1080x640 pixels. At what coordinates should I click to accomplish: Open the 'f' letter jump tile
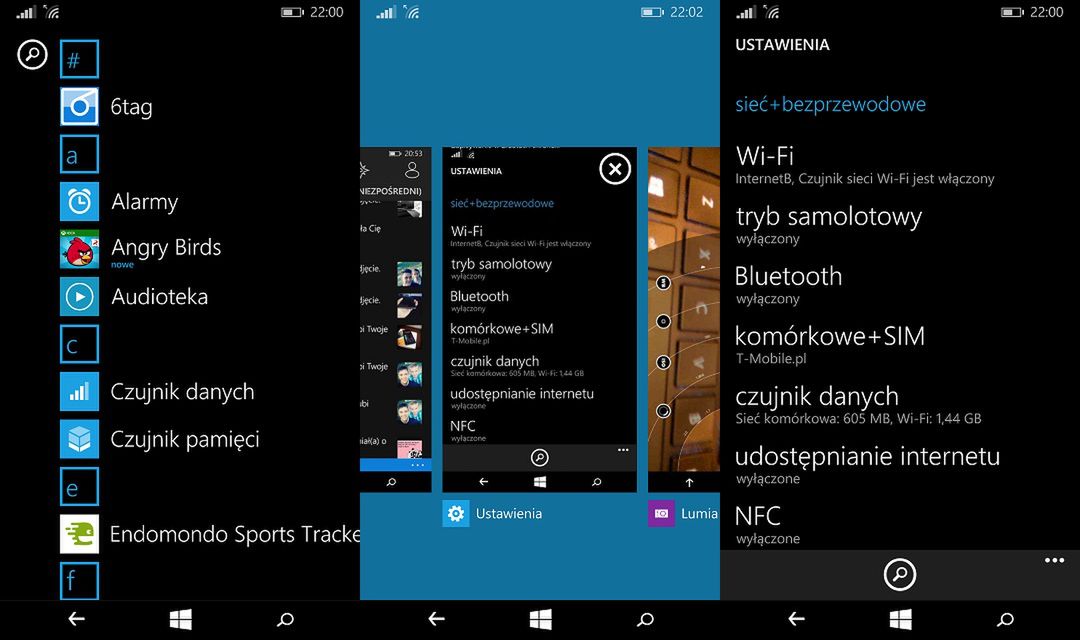click(x=79, y=581)
